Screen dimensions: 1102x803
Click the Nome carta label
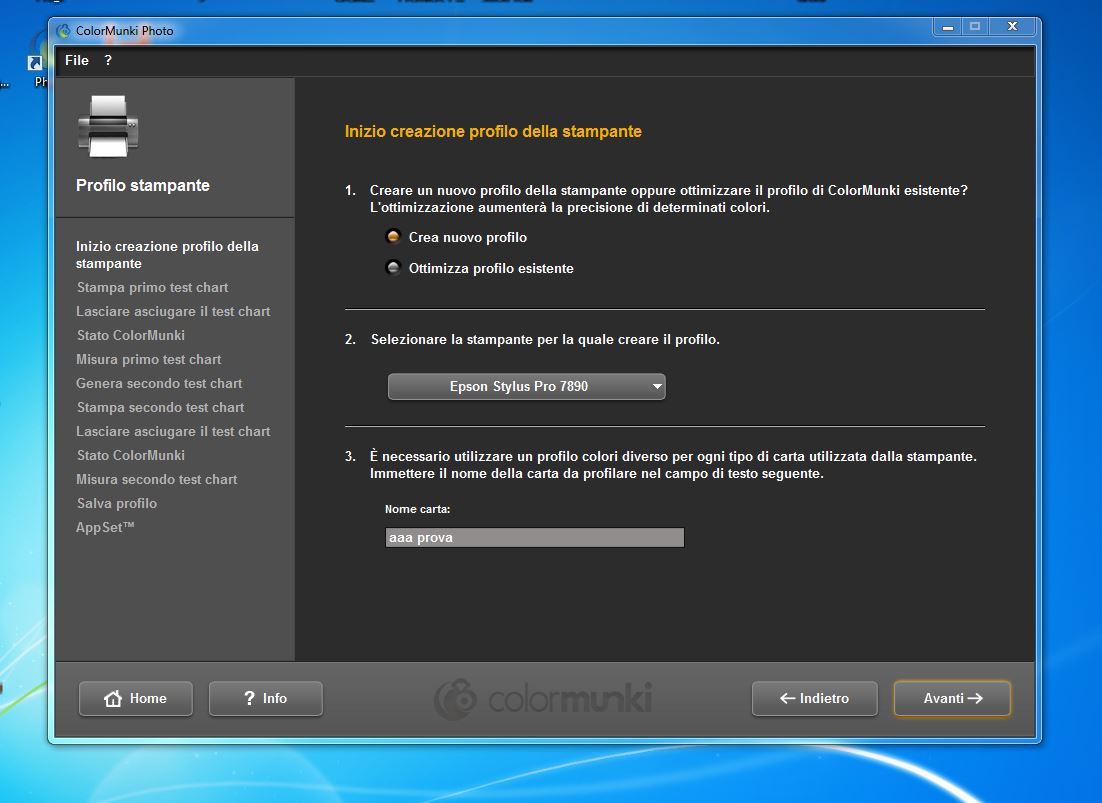click(x=417, y=509)
